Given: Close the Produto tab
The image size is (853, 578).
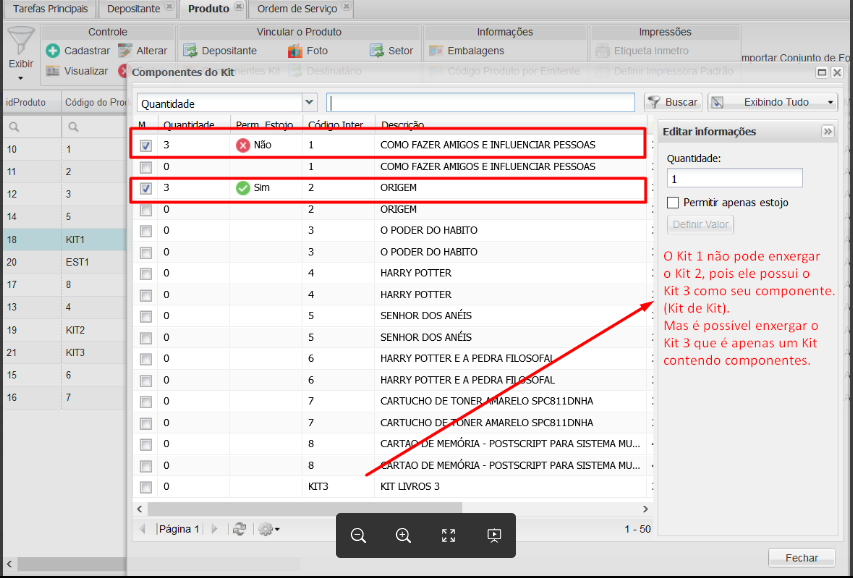Looking at the screenshot, I should [238, 7].
